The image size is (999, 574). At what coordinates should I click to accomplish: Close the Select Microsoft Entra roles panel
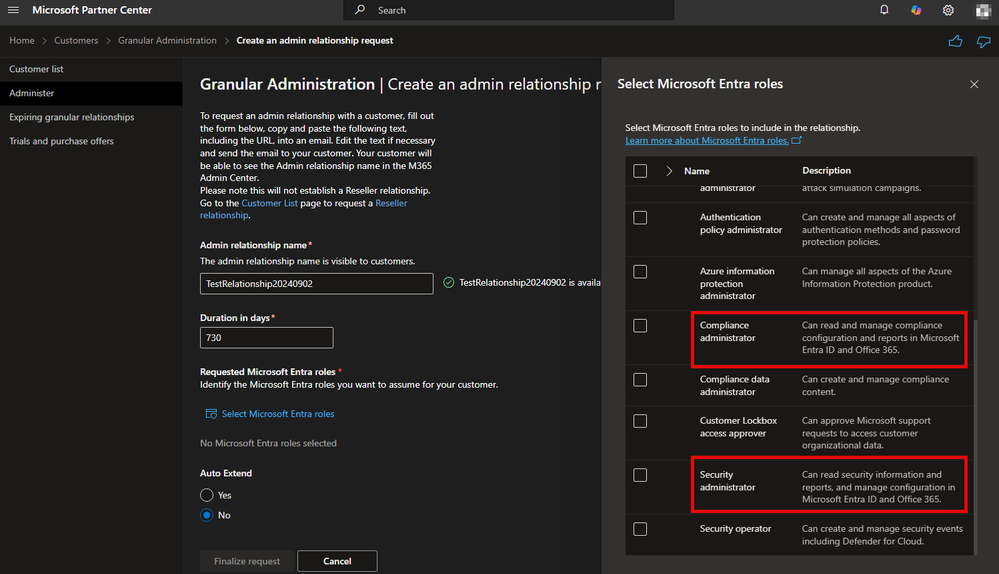click(x=974, y=84)
